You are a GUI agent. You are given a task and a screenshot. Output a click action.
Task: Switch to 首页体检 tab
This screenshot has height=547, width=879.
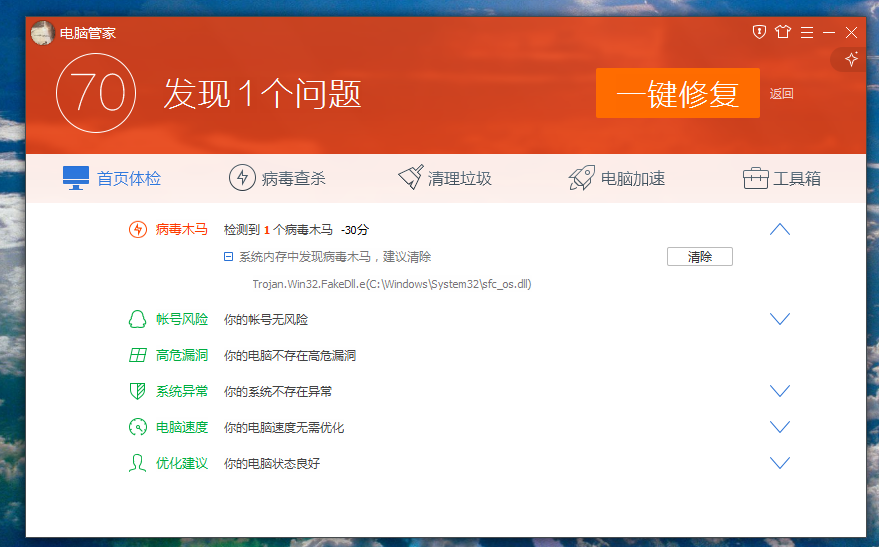[x=112, y=178]
